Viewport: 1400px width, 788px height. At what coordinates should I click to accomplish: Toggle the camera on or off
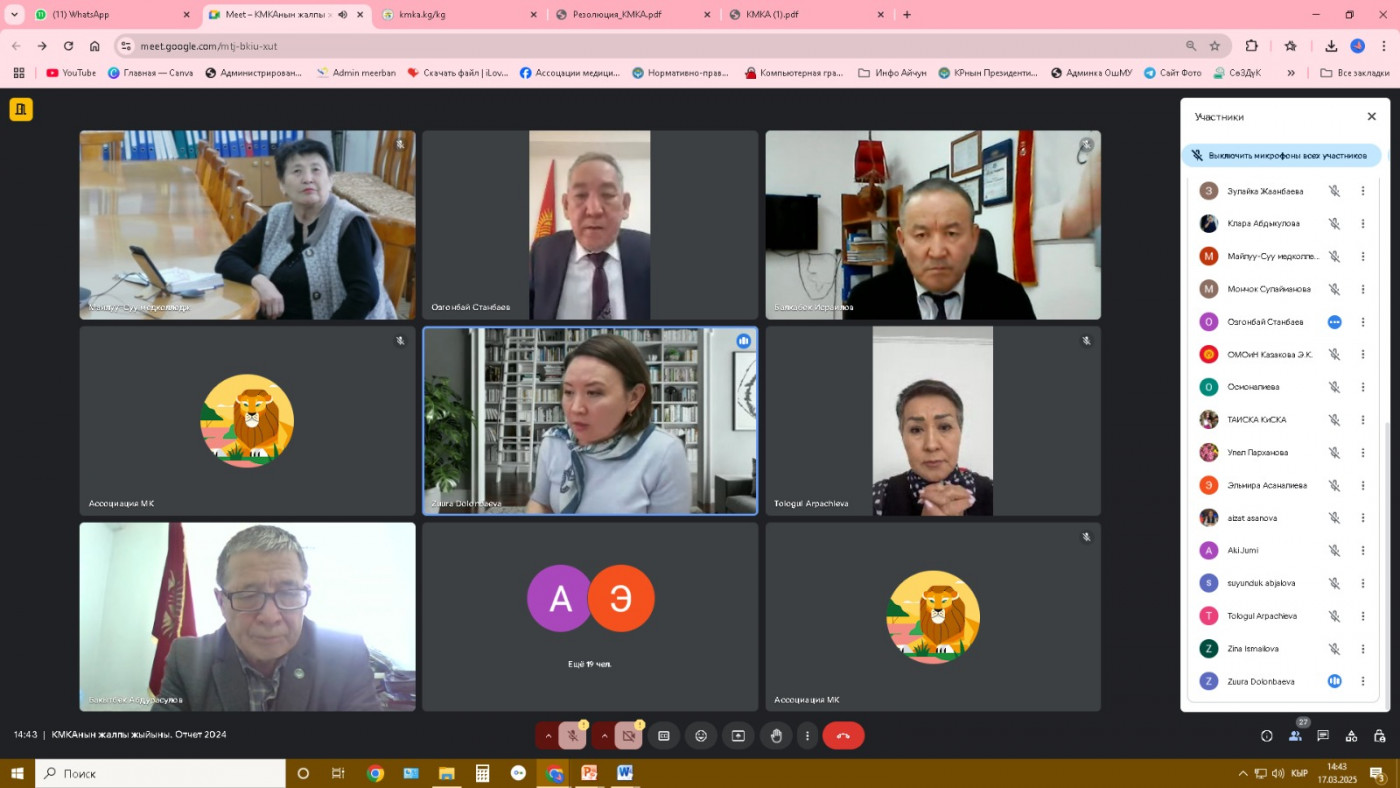[x=628, y=736]
